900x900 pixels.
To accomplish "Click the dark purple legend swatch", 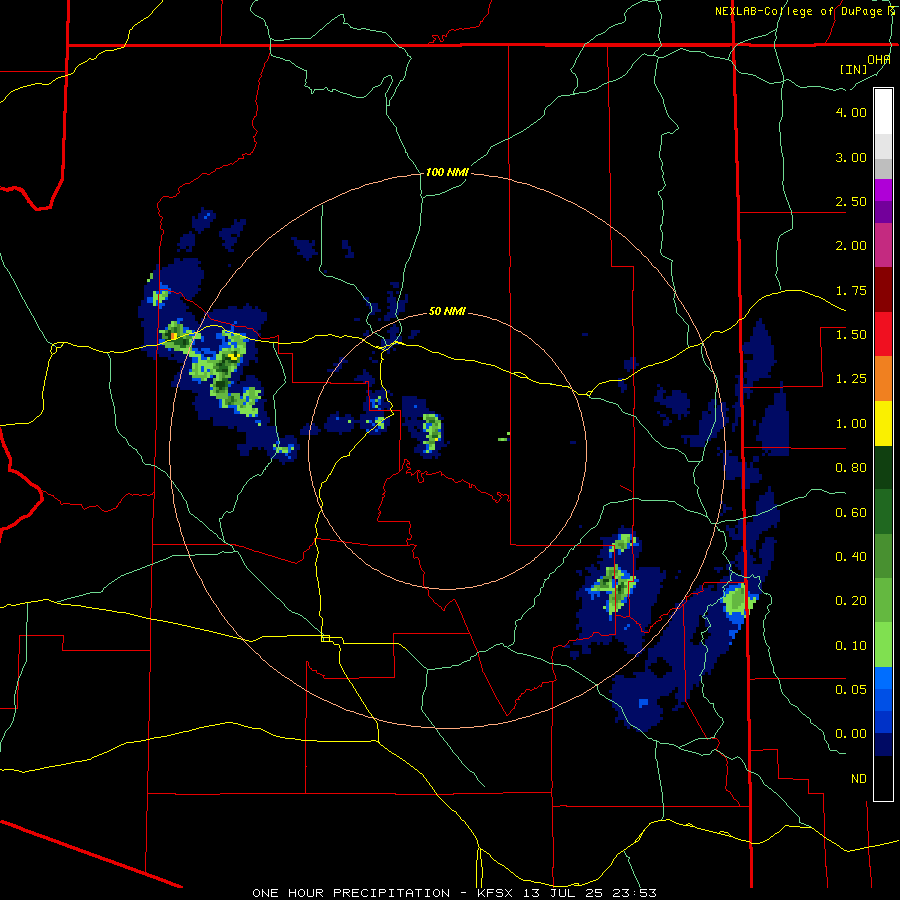I will tap(883, 212).
